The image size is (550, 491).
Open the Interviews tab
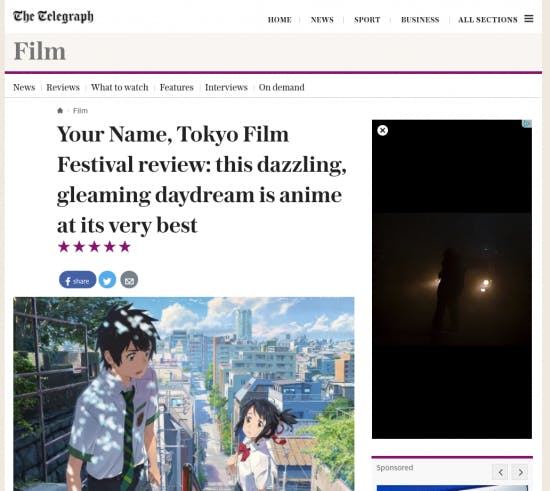tap(226, 87)
